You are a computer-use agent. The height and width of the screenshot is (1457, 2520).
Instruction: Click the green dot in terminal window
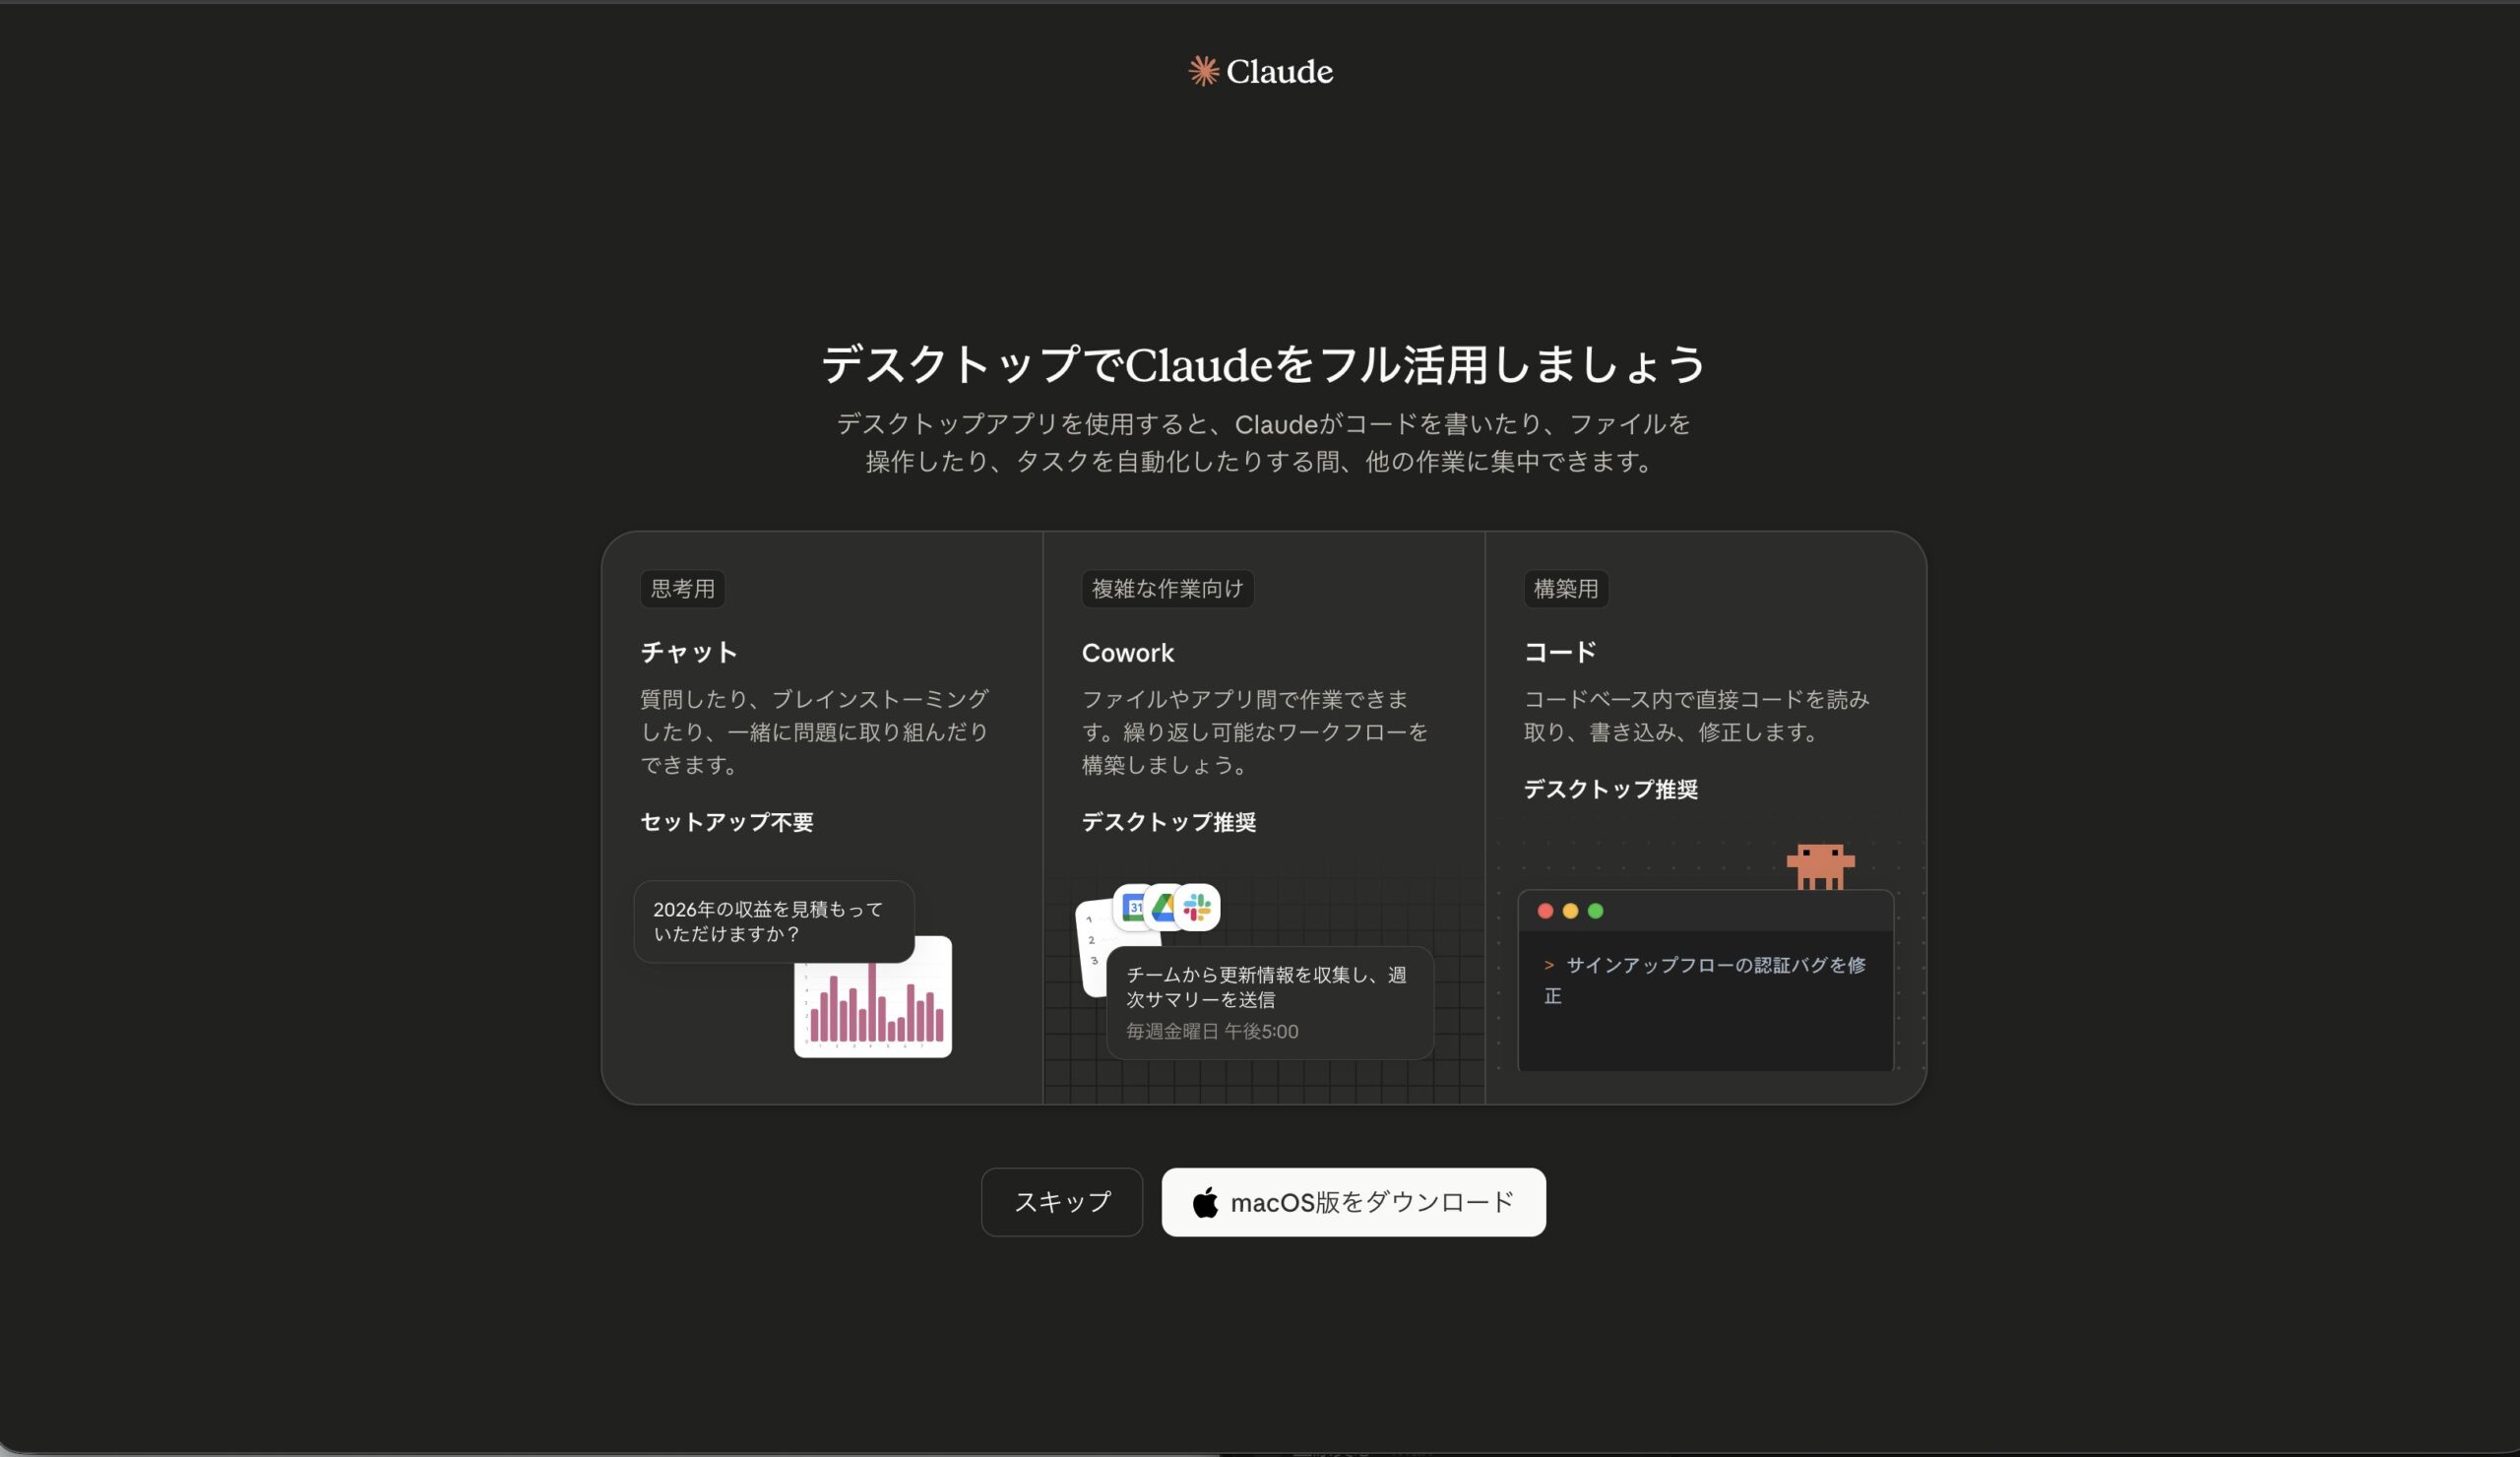[1595, 910]
